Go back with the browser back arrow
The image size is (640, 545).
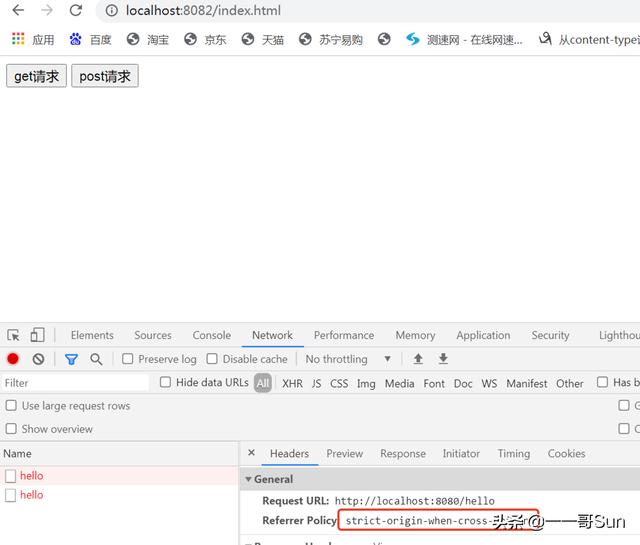coord(18,10)
